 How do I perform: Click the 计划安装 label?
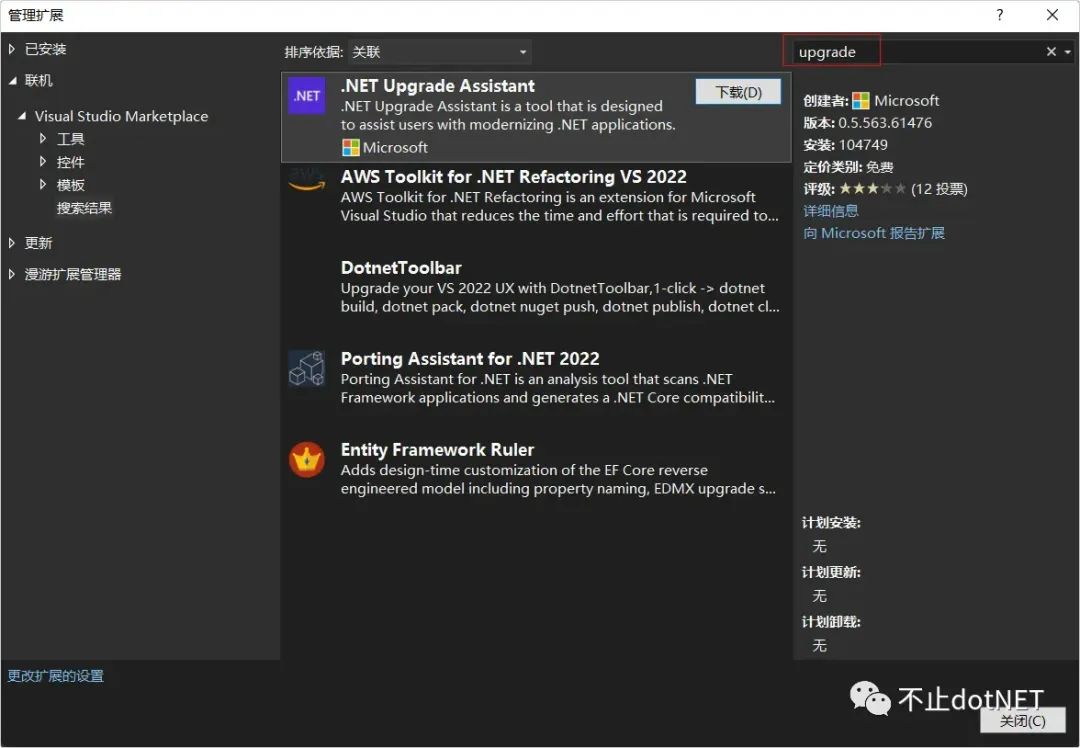tap(831, 523)
